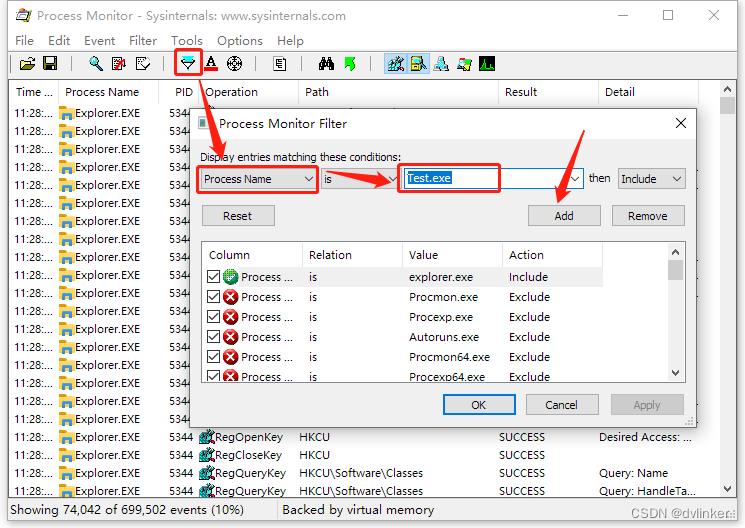Toggle Show Registry Activity icon

tap(395, 64)
